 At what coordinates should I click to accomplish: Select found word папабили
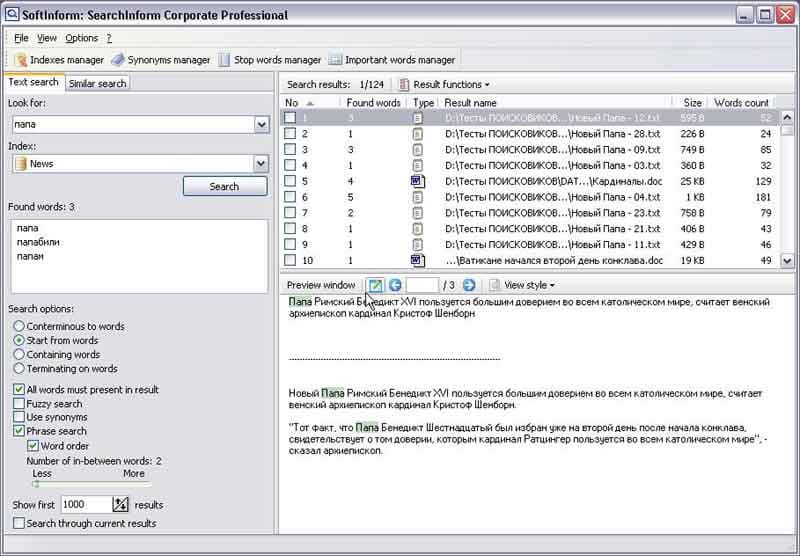point(38,242)
